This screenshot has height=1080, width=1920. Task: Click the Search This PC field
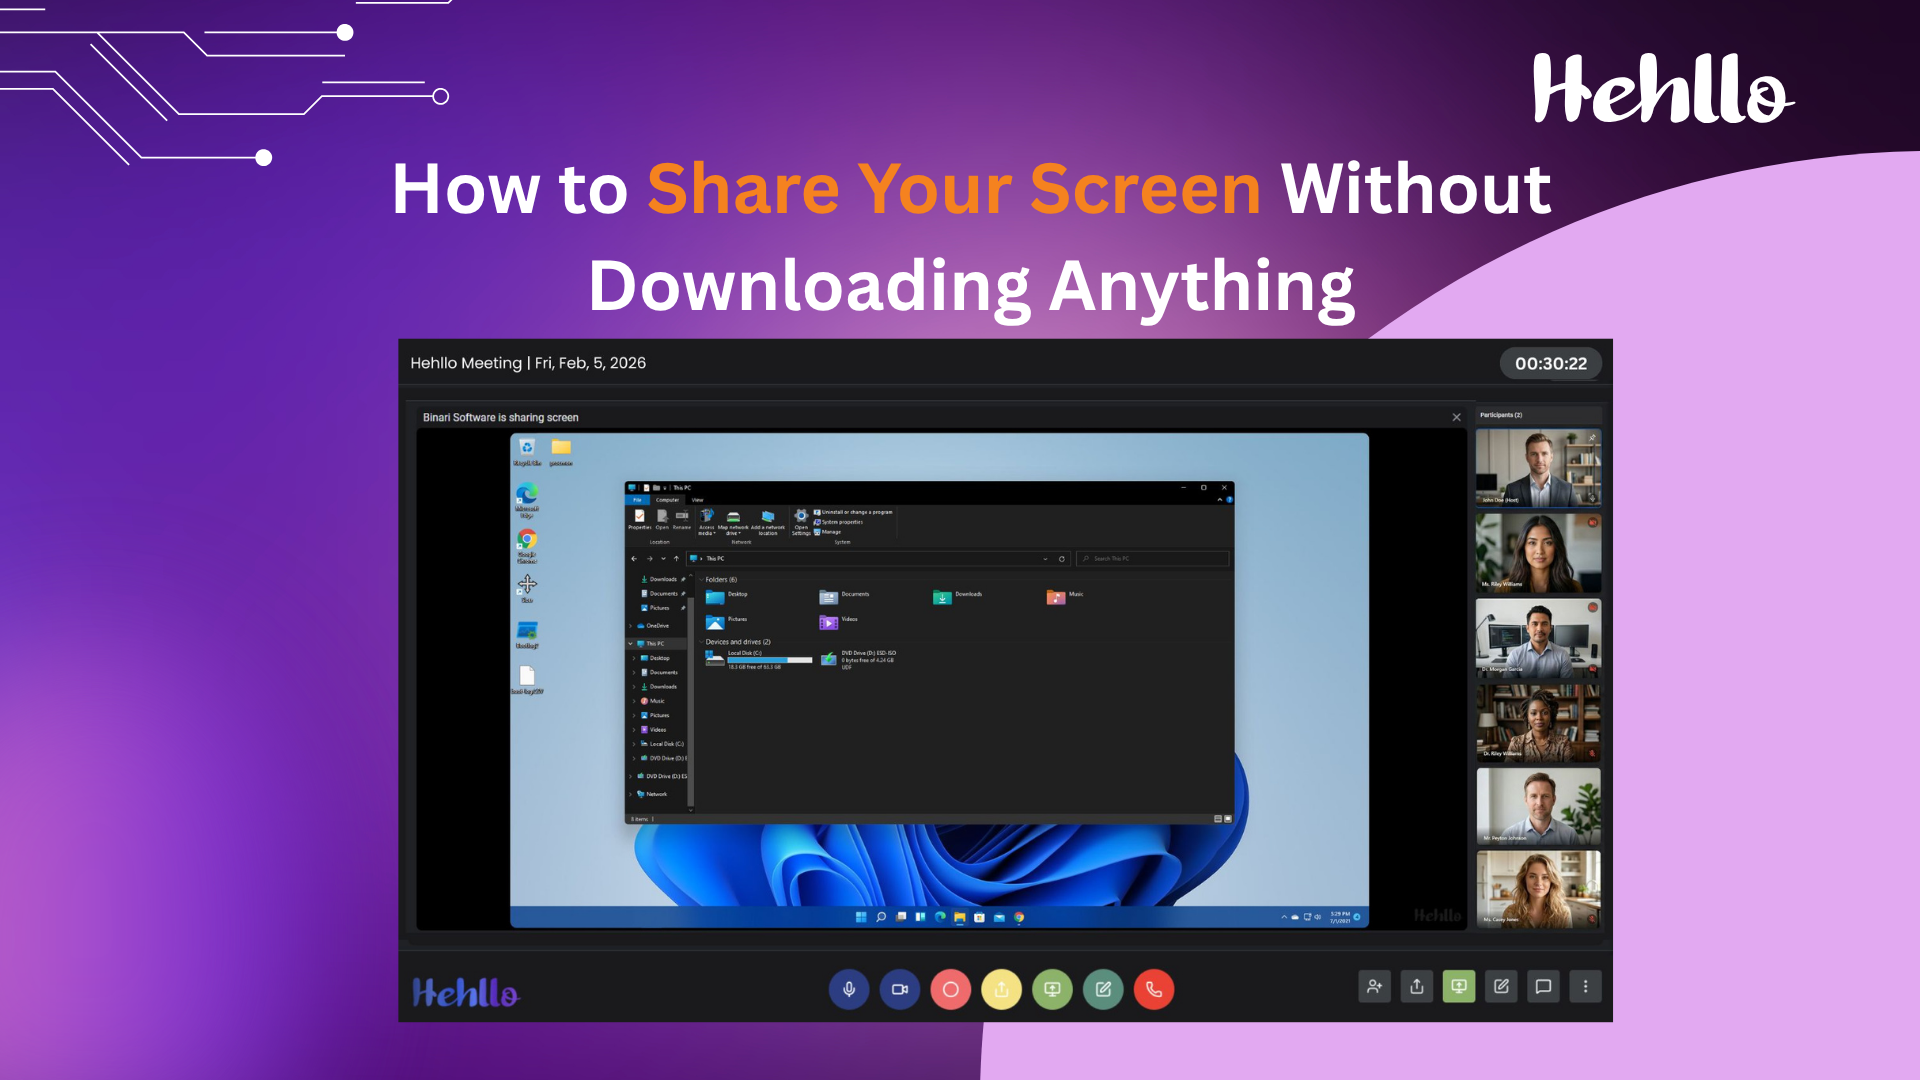(1152, 559)
